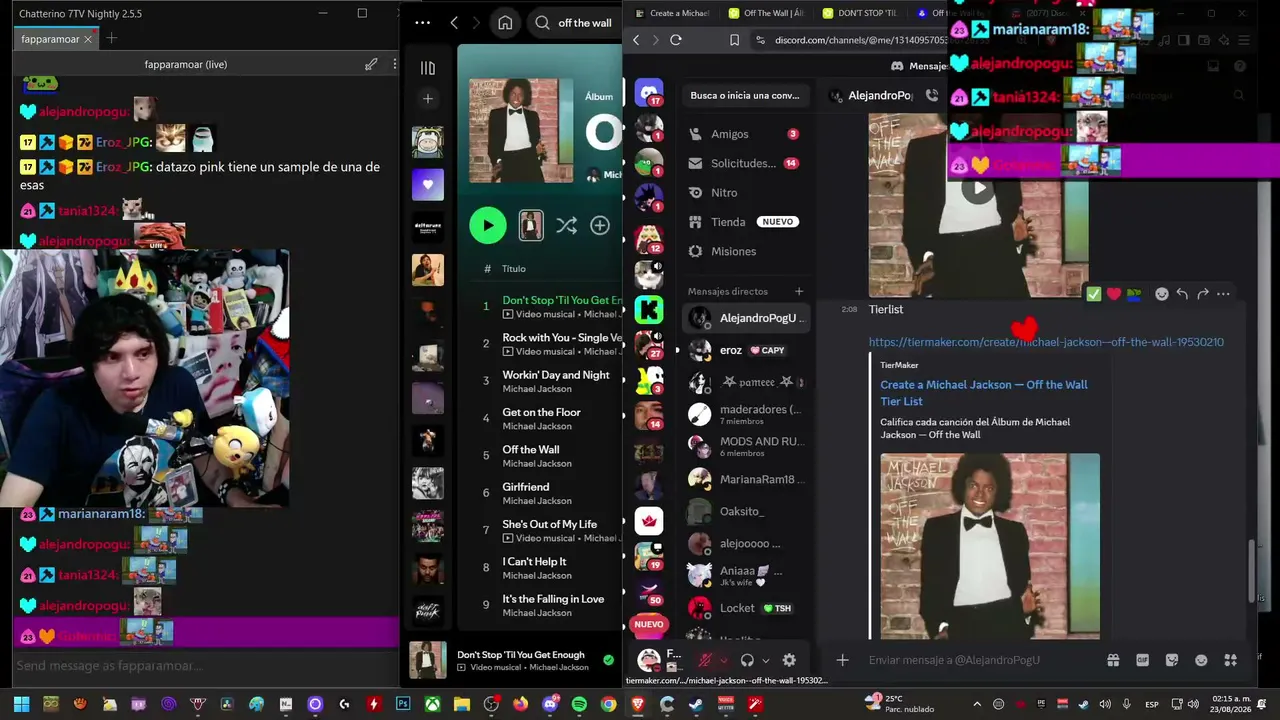Open Your Library icon in Spotify sidebar
Viewport: 1280px width, 720px height.
428,68
